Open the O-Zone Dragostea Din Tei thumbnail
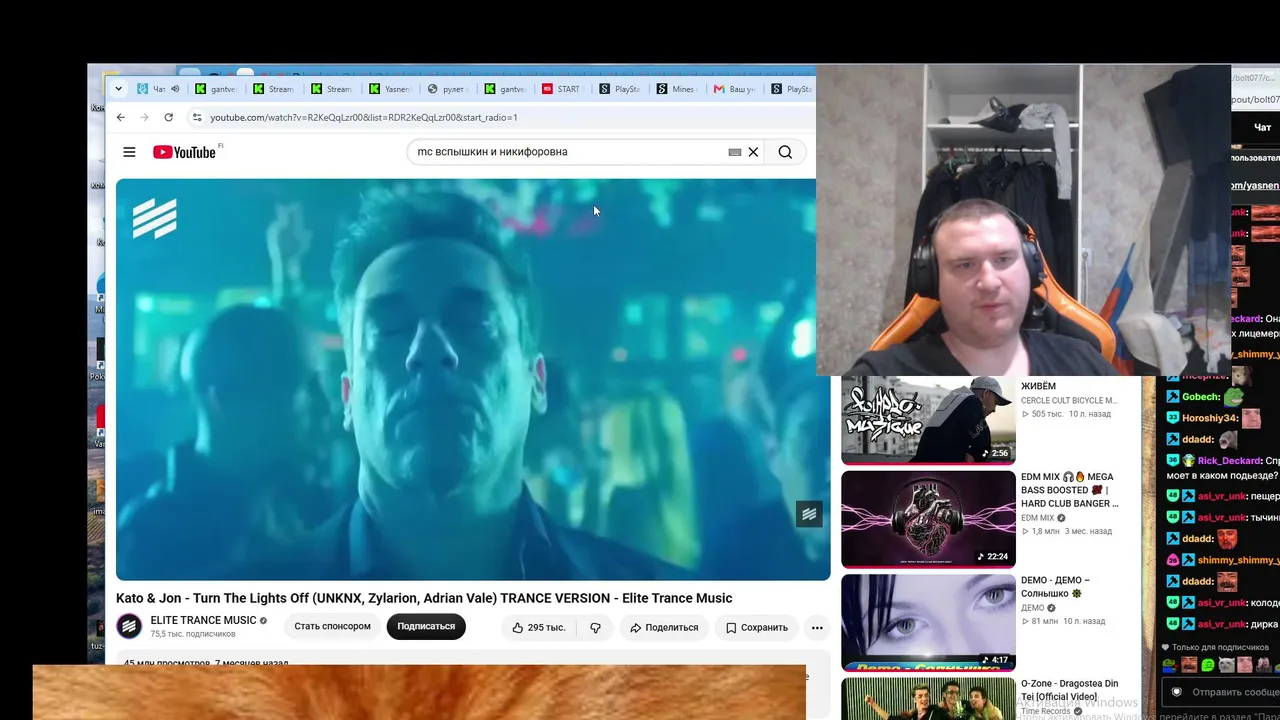1280x720 pixels. [x=928, y=699]
